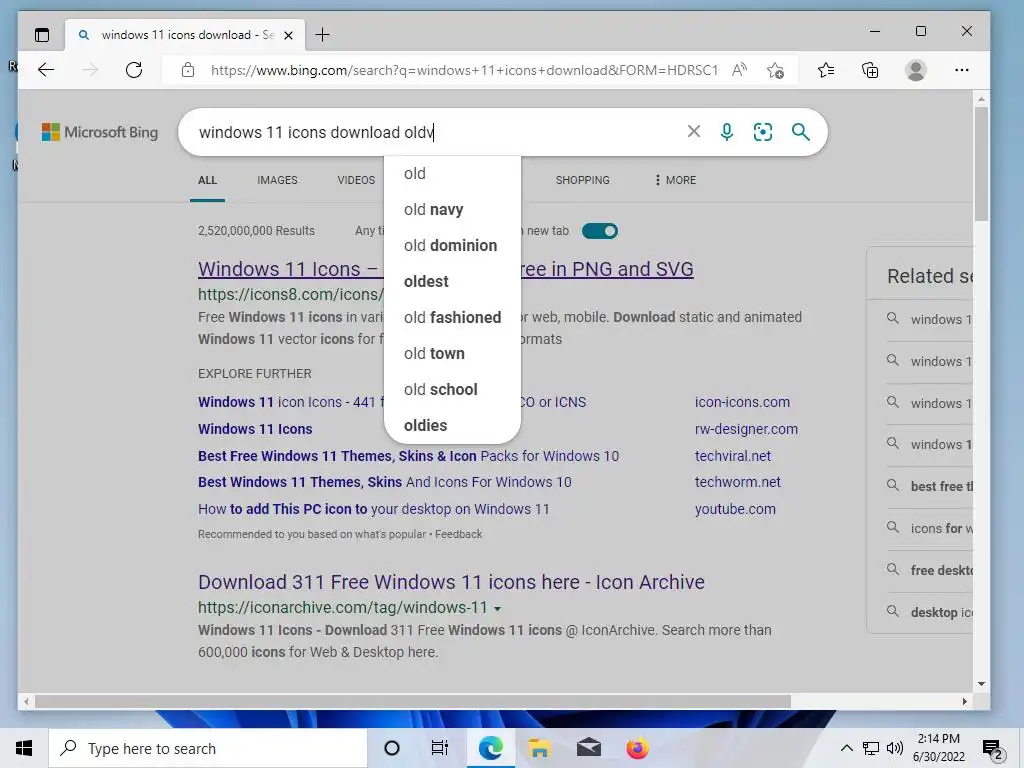Switch to the SHOPPING tab

583,180
